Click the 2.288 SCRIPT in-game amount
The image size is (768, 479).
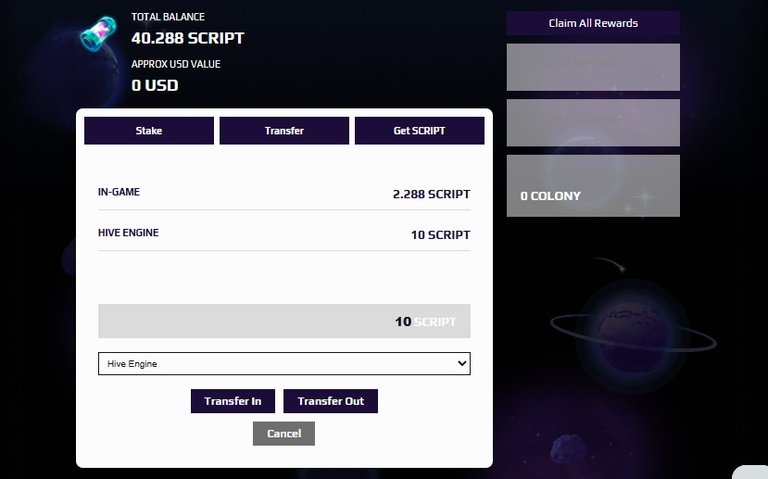pos(431,194)
